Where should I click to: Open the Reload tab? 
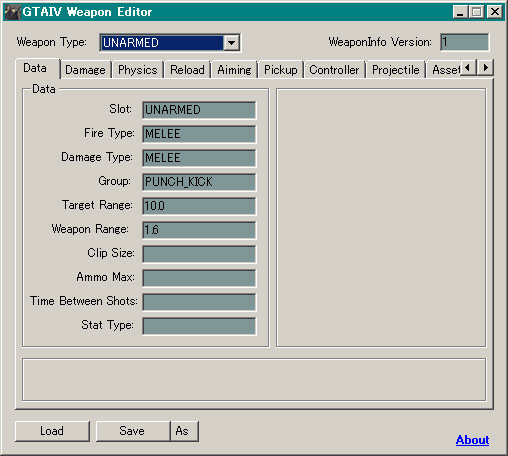(187, 70)
